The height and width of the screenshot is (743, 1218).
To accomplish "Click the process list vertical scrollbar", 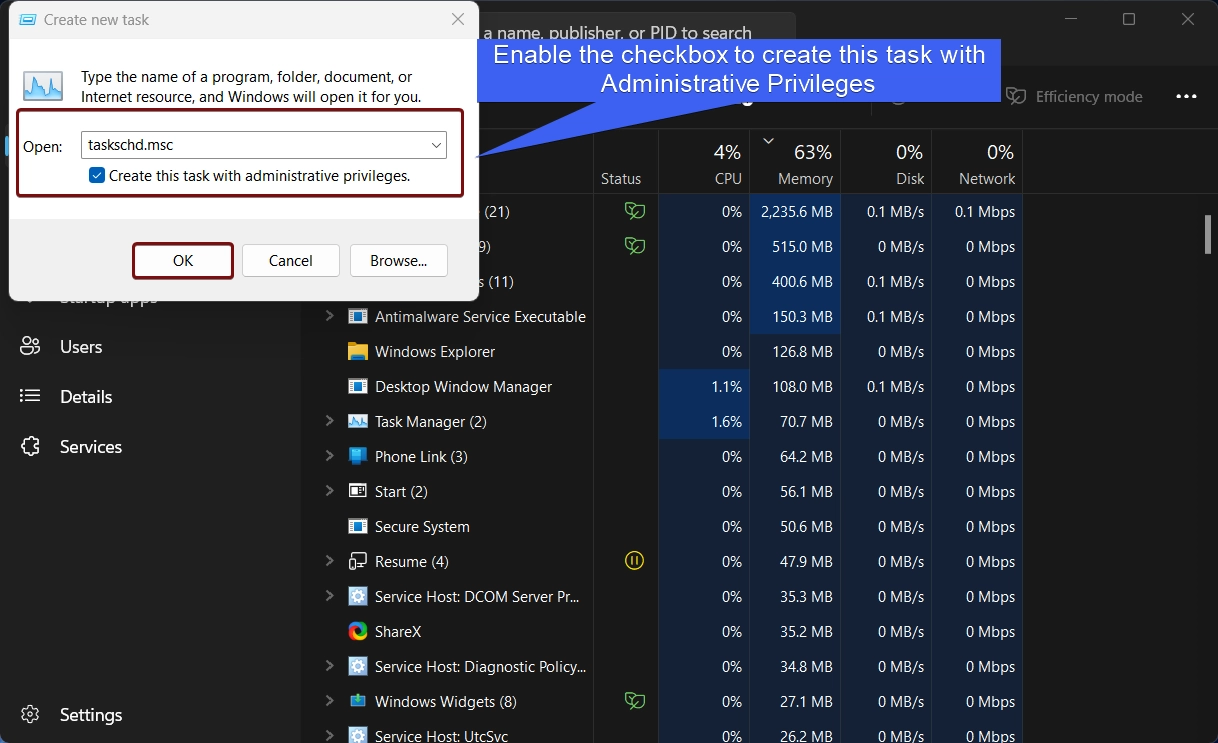I will click(x=1207, y=235).
